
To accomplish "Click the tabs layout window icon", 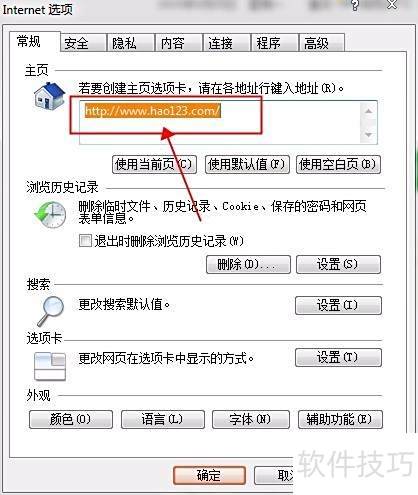I will tap(50, 366).
